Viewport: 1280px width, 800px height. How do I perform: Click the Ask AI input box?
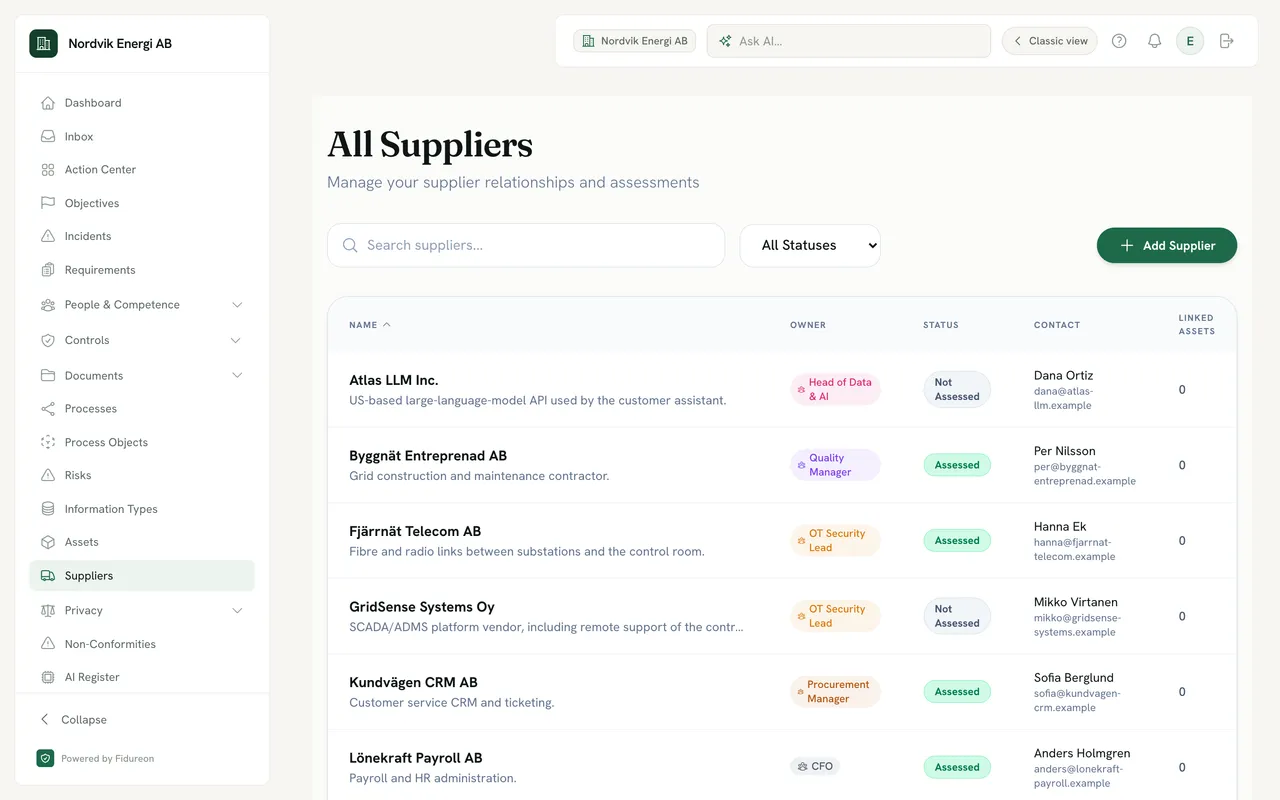[x=849, y=41]
